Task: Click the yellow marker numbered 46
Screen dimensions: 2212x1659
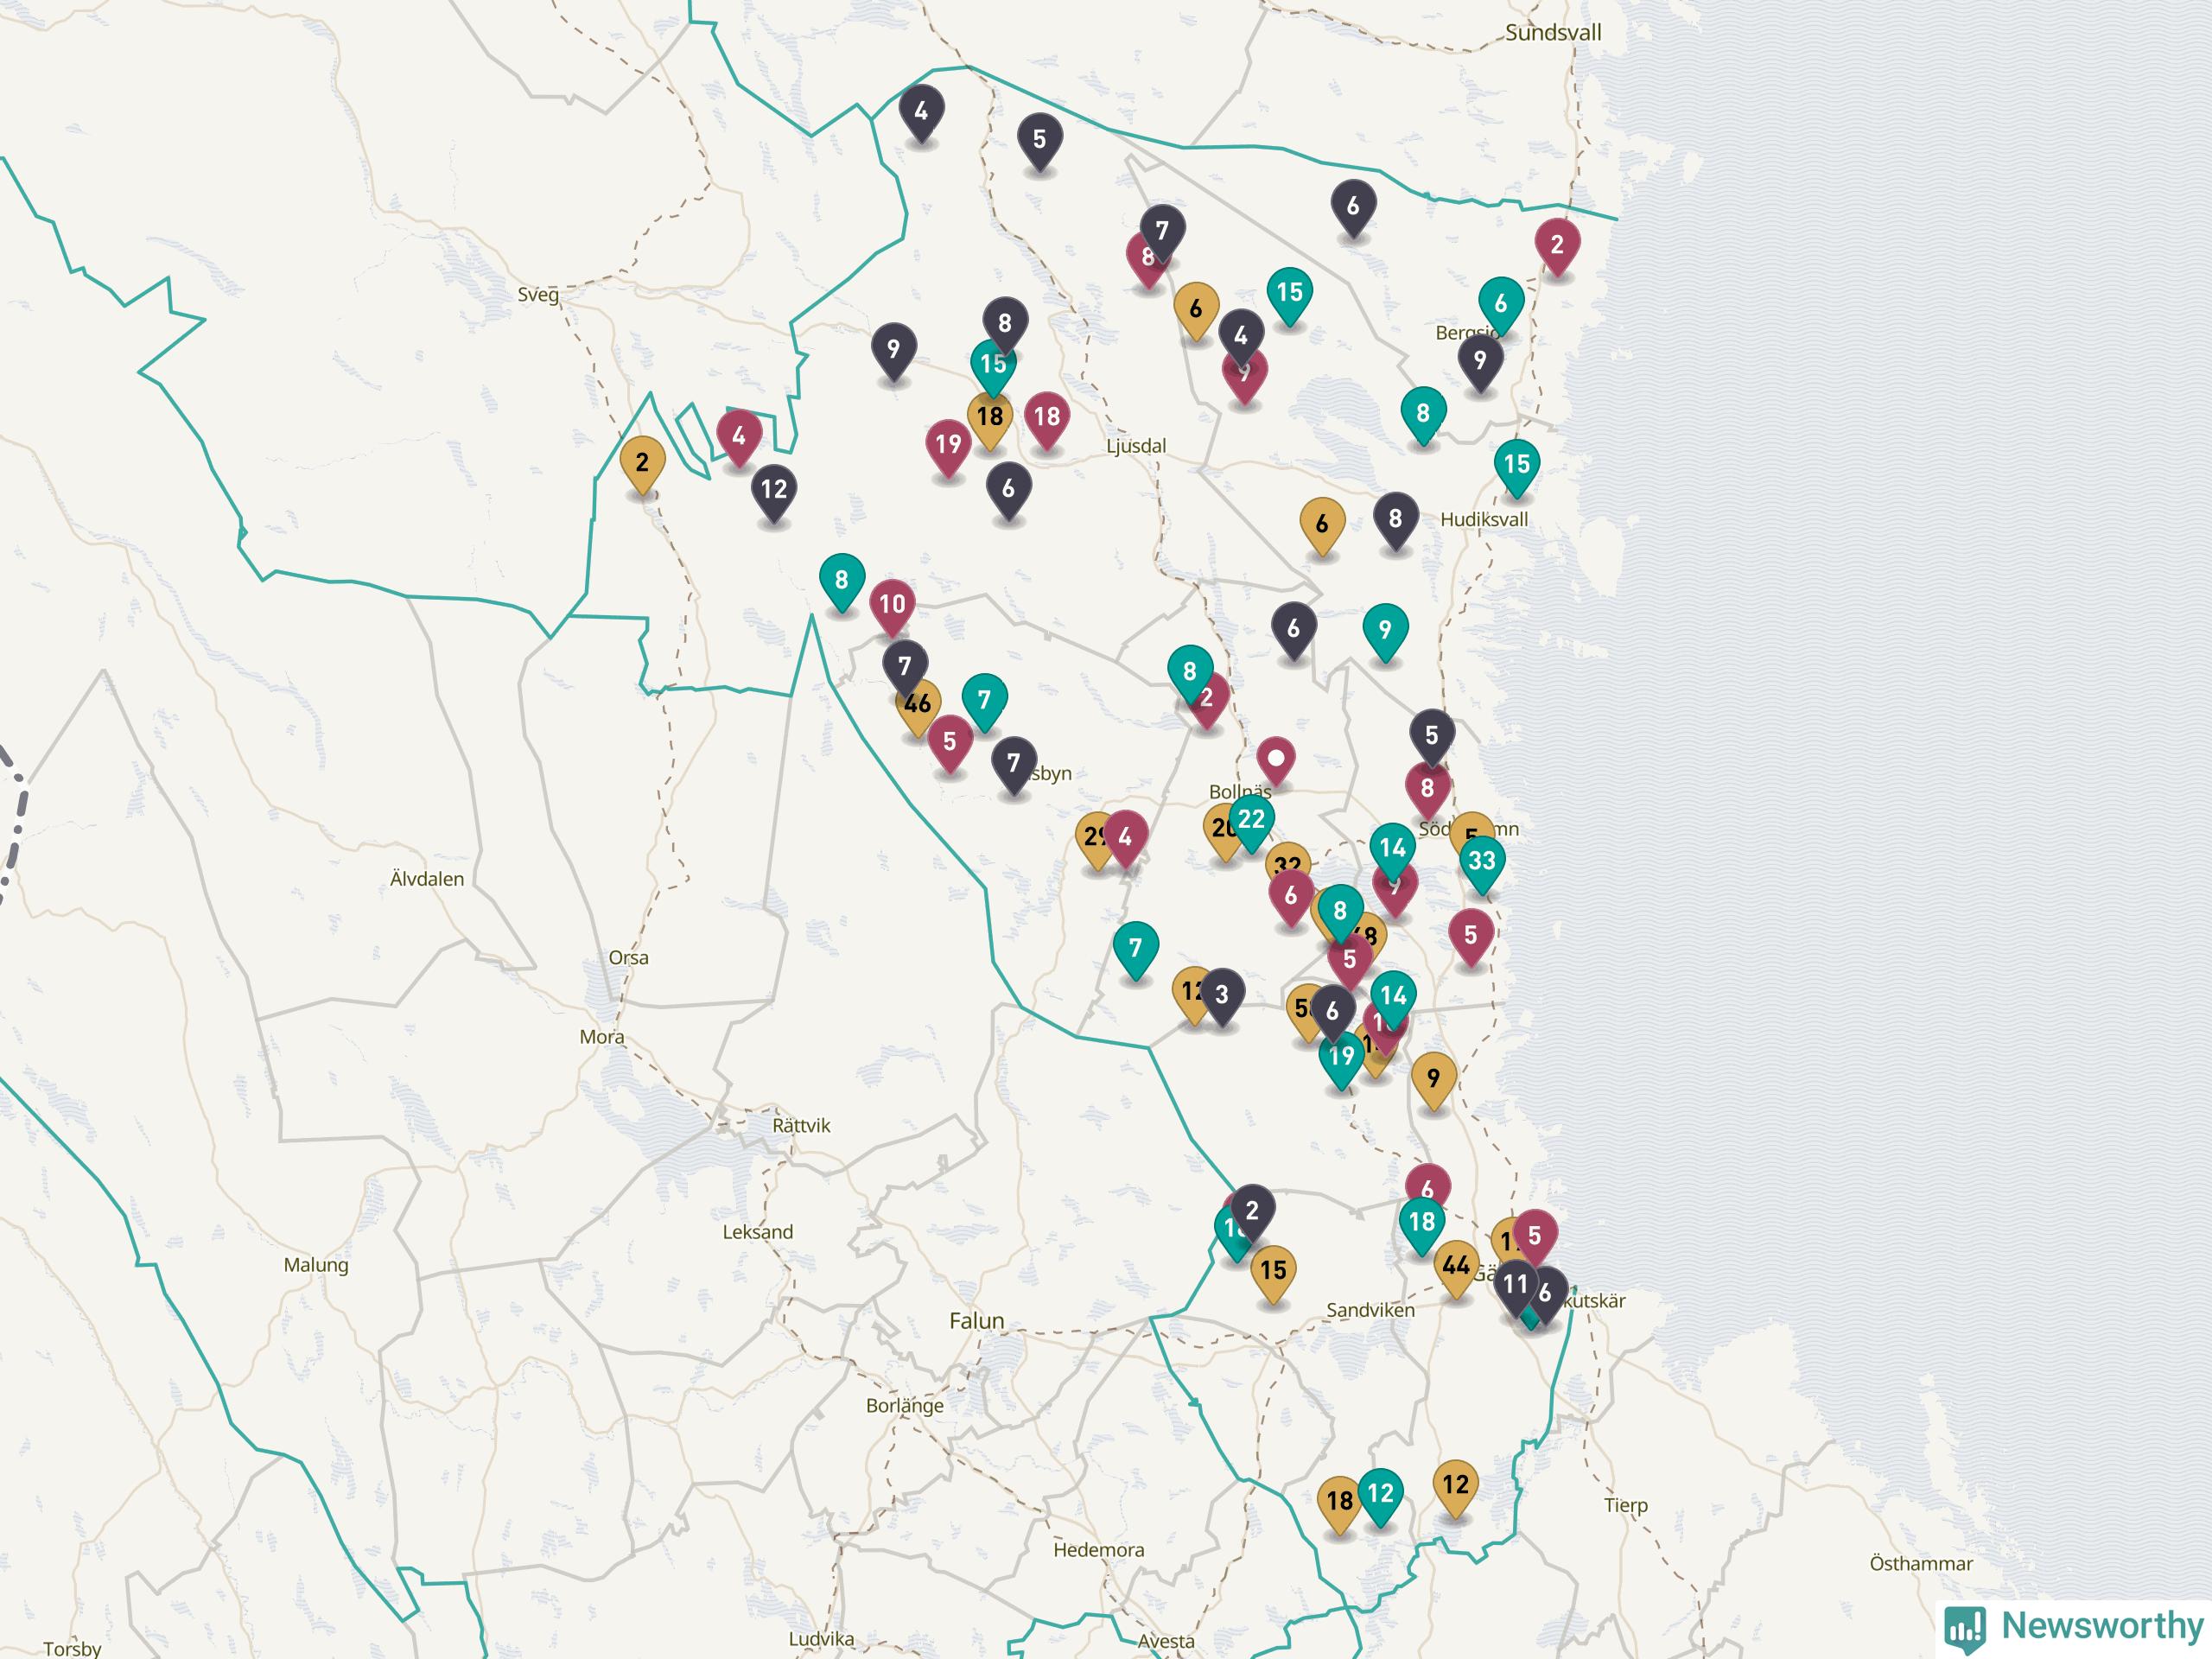Action: click(921, 705)
